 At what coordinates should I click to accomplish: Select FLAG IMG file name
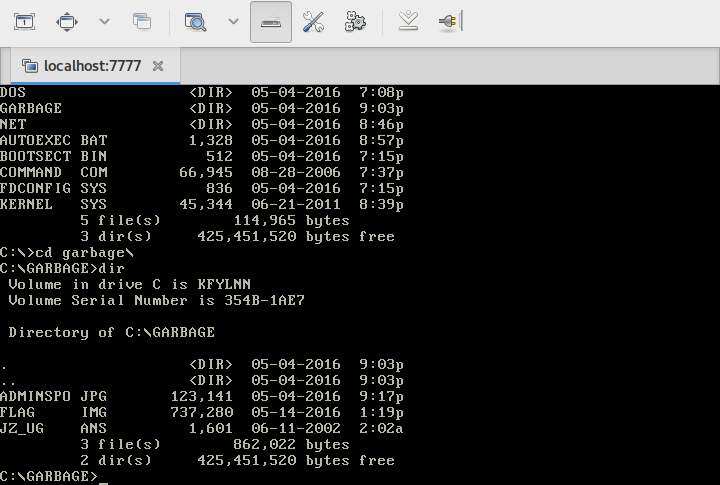(54, 412)
